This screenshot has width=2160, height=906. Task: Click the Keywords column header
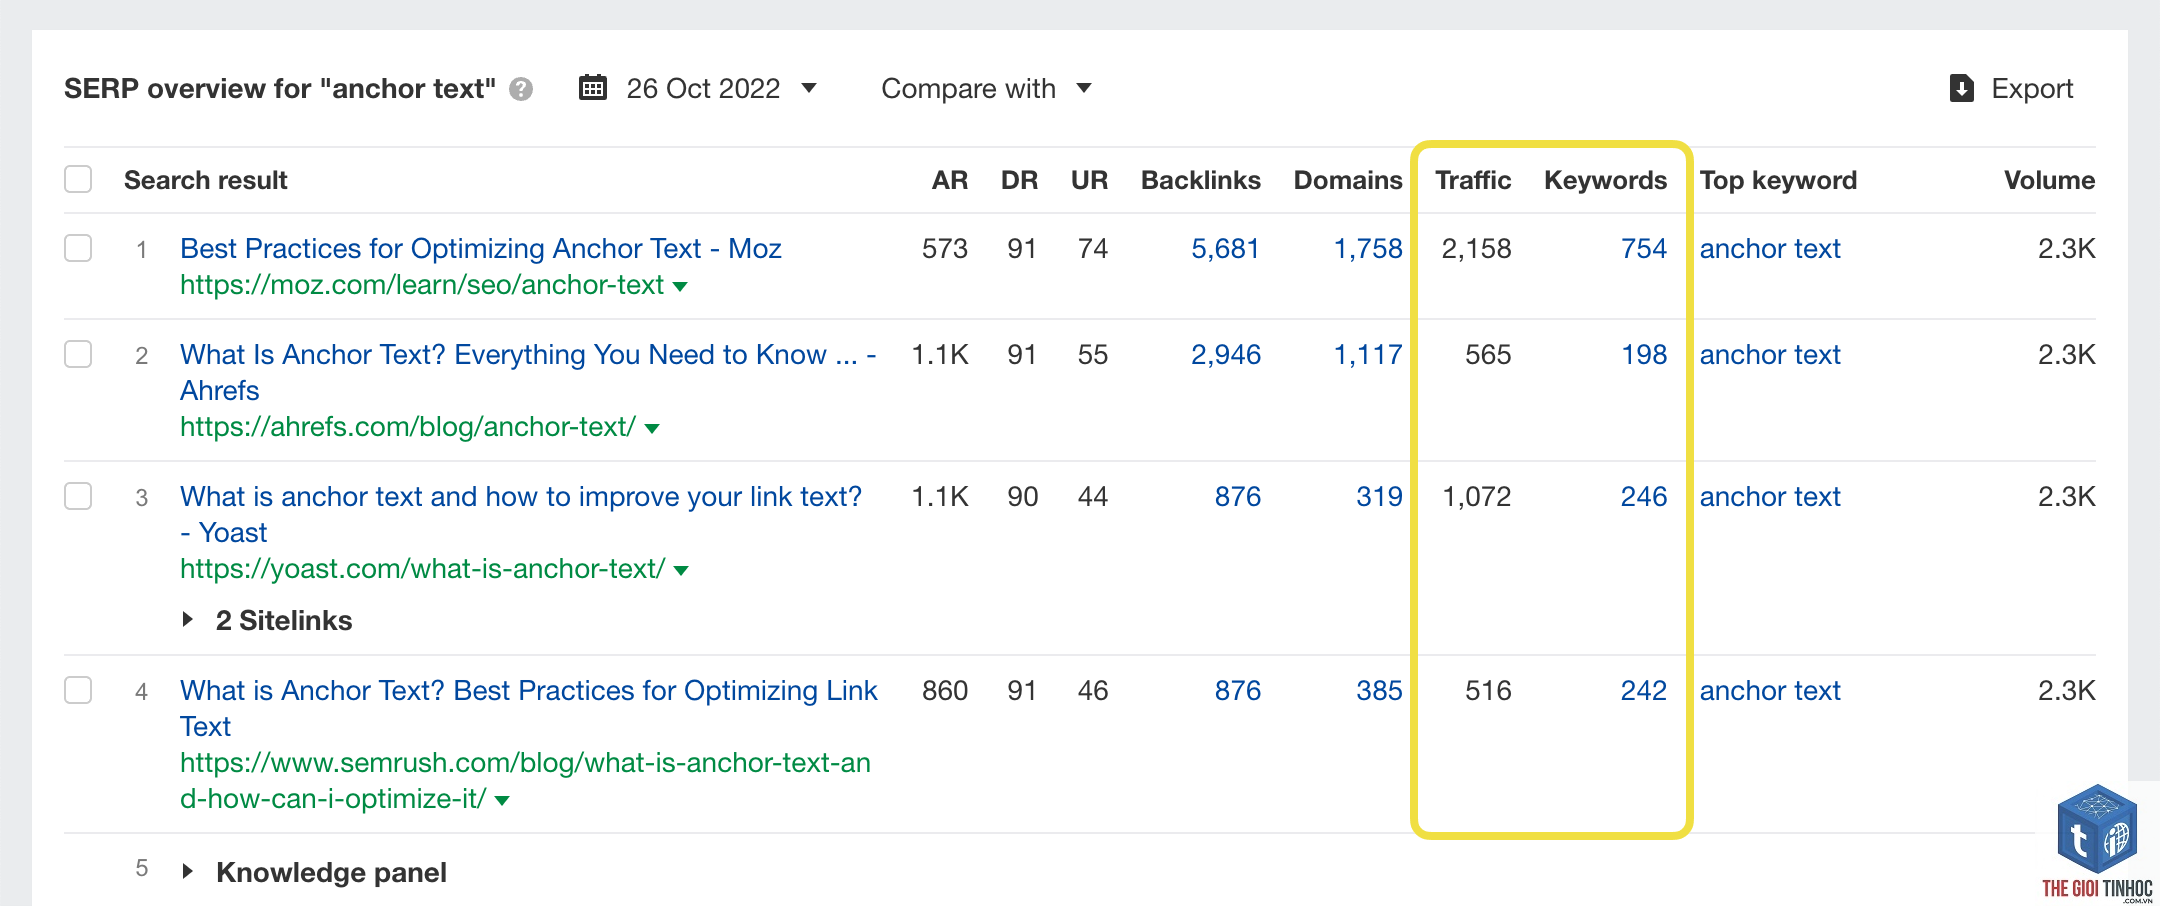tap(1606, 180)
